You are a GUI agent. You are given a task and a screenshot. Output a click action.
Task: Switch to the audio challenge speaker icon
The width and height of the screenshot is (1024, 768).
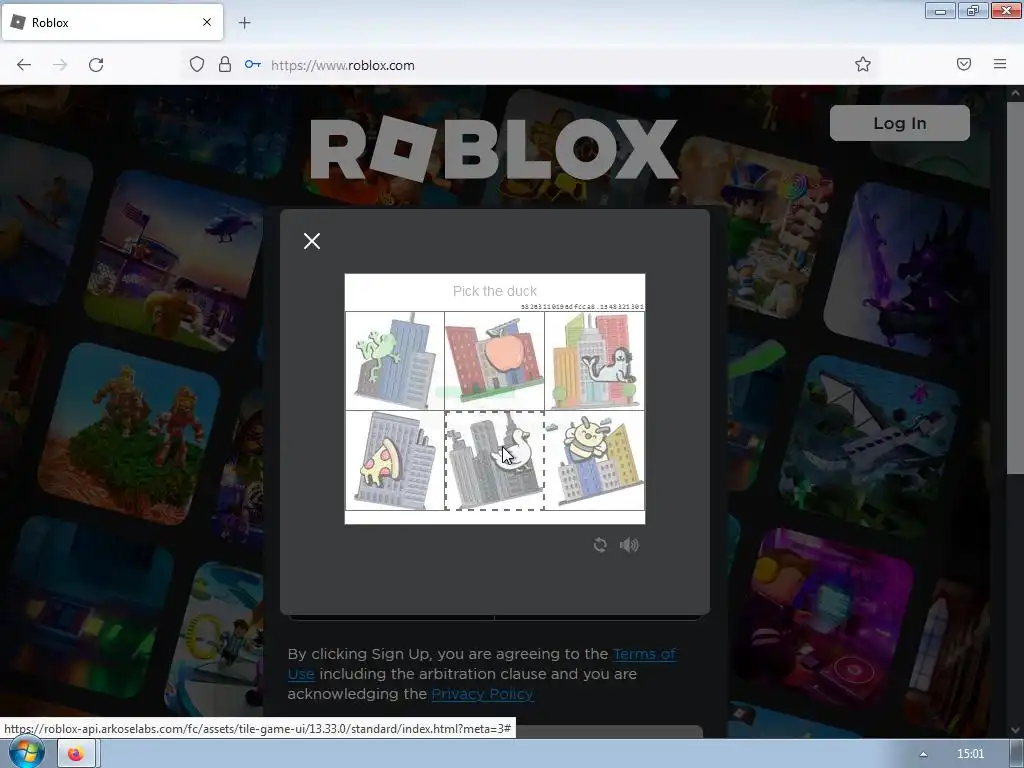(629, 545)
